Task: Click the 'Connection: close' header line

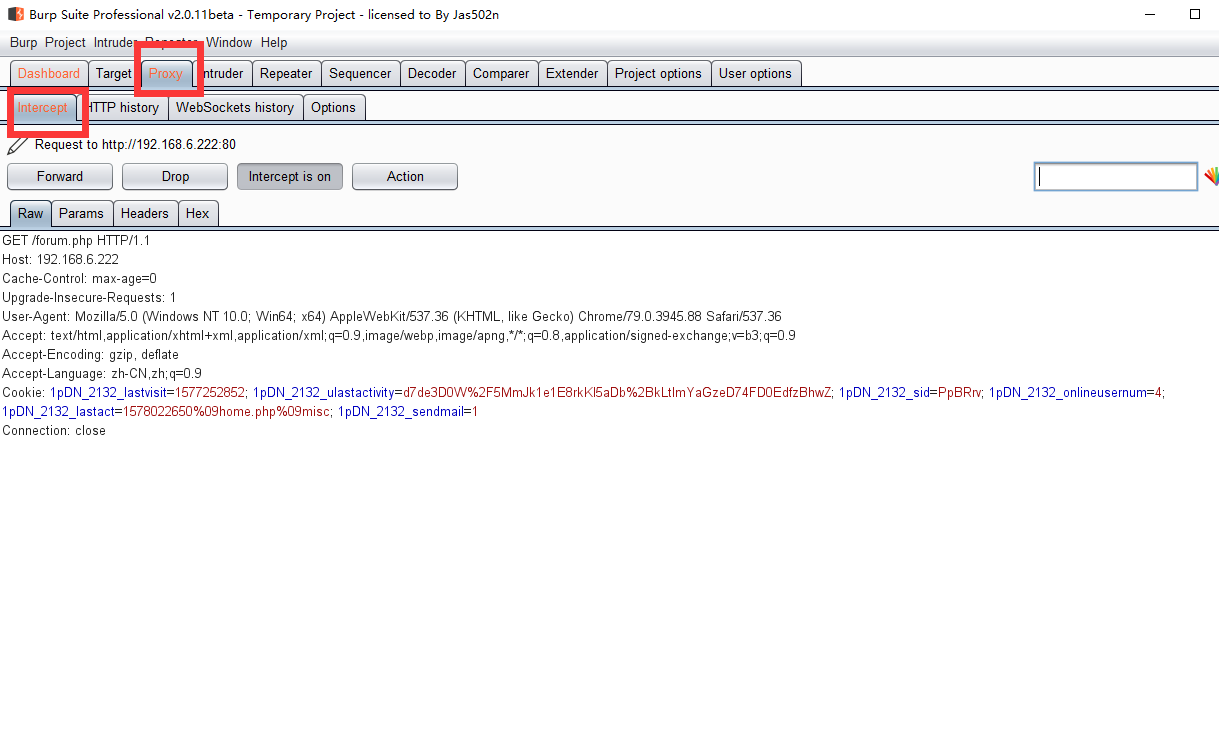Action: 54,431
